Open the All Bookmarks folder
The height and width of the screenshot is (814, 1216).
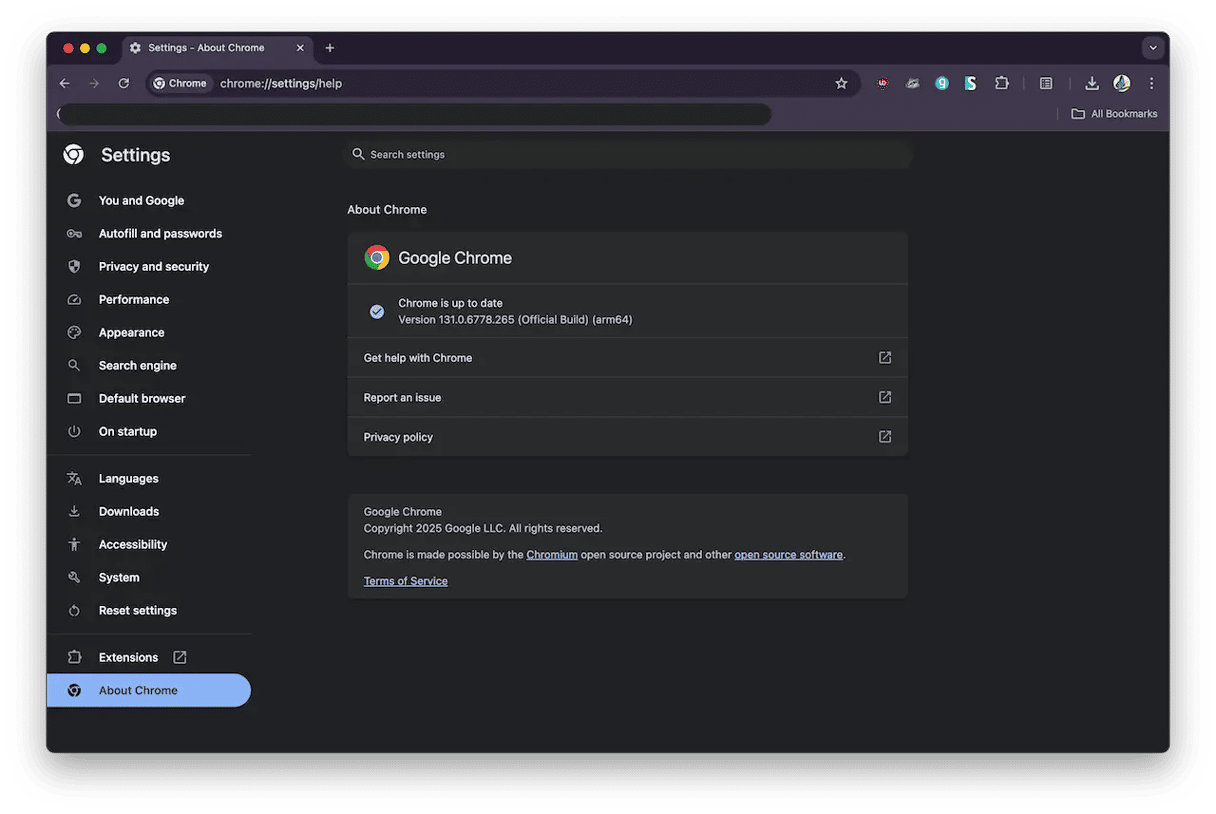(1114, 114)
